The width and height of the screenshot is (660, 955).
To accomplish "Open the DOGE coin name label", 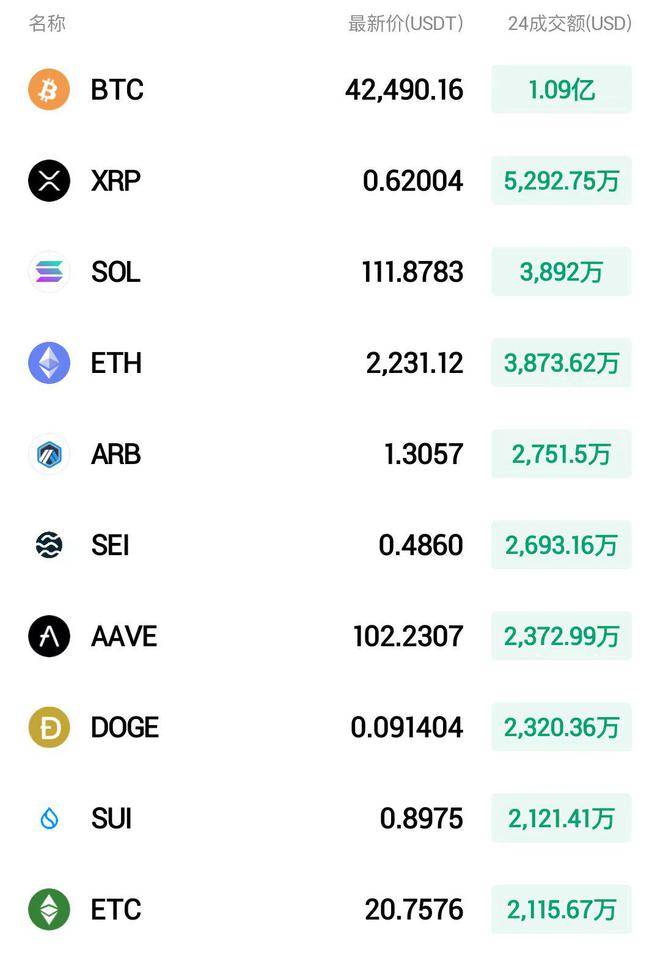I will pyautogui.click(x=125, y=727).
